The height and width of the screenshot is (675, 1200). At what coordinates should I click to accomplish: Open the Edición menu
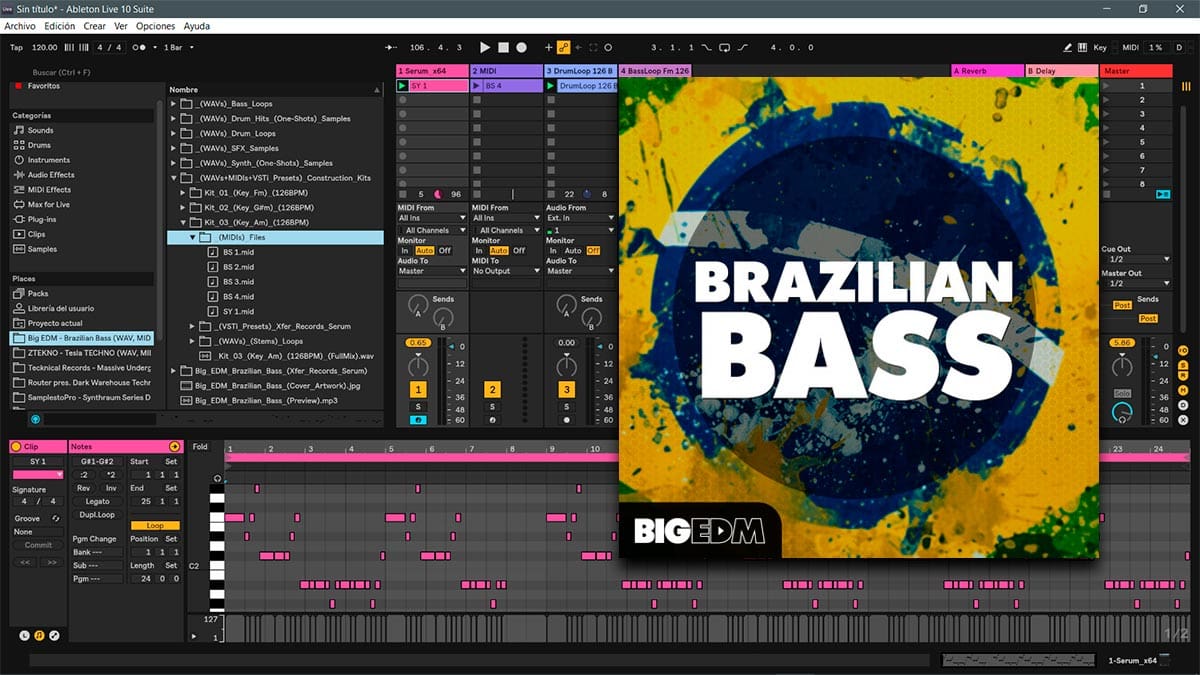pos(60,26)
